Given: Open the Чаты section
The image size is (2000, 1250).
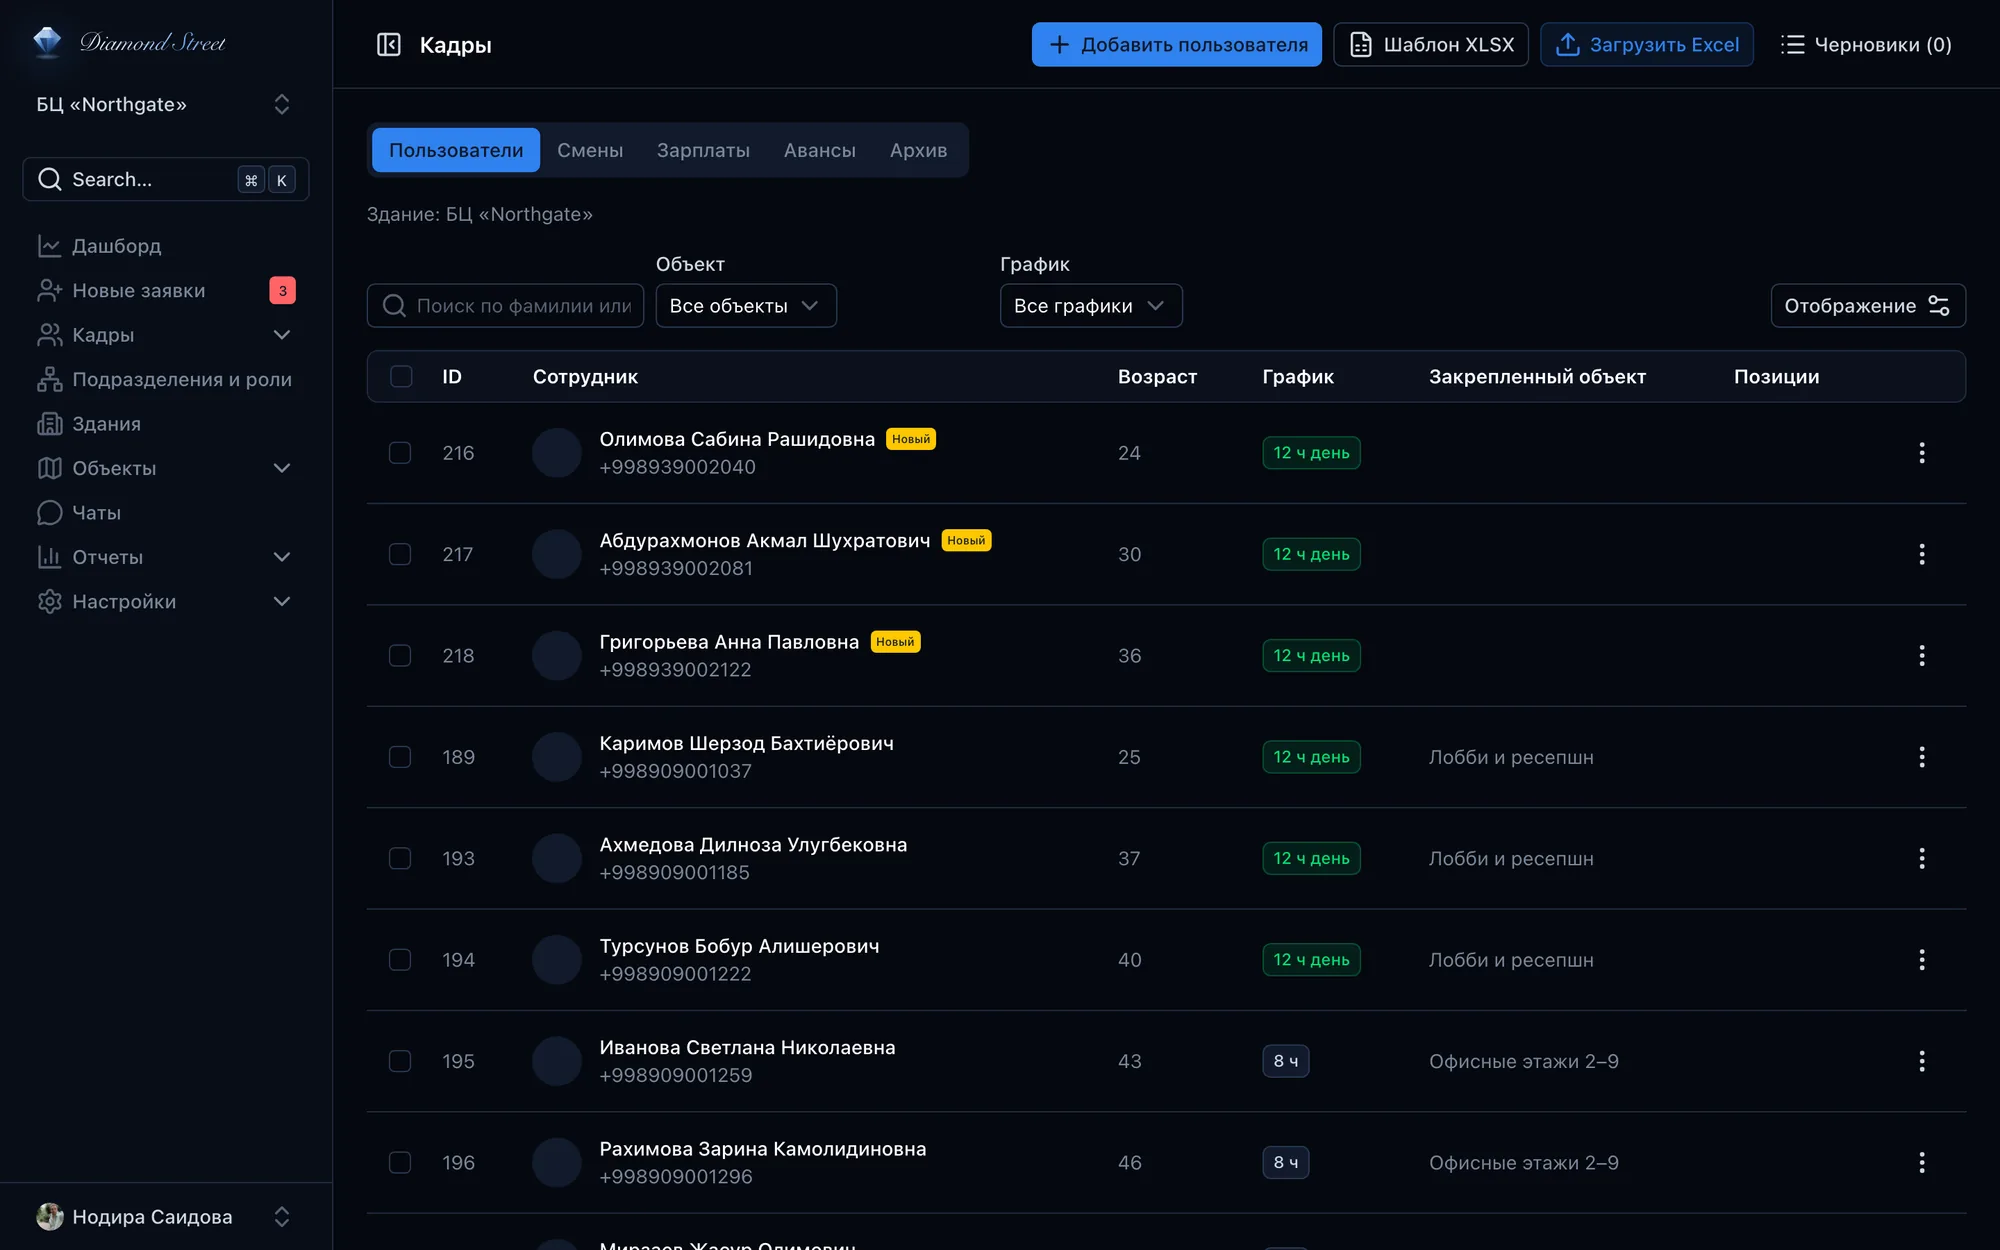Looking at the screenshot, I should pos(166,513).
